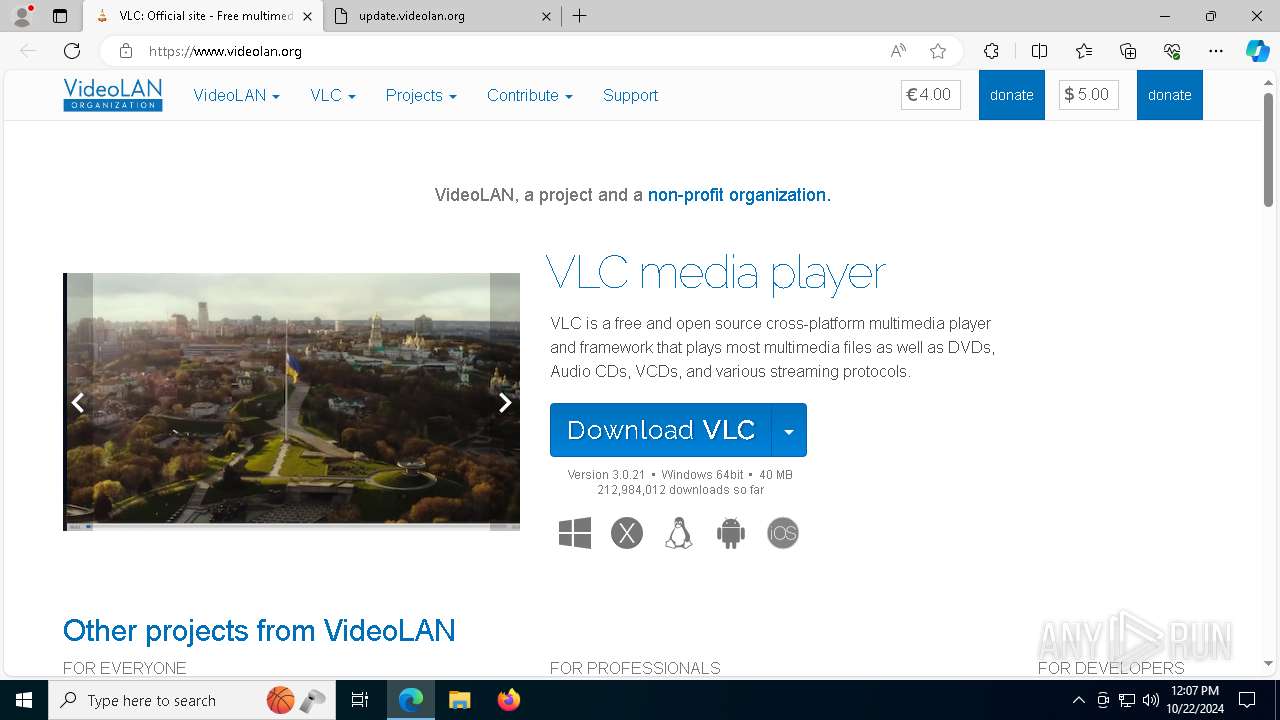Expand the Contribute navigation dropdown
The image size is (1280, 720).
[530, 95]
